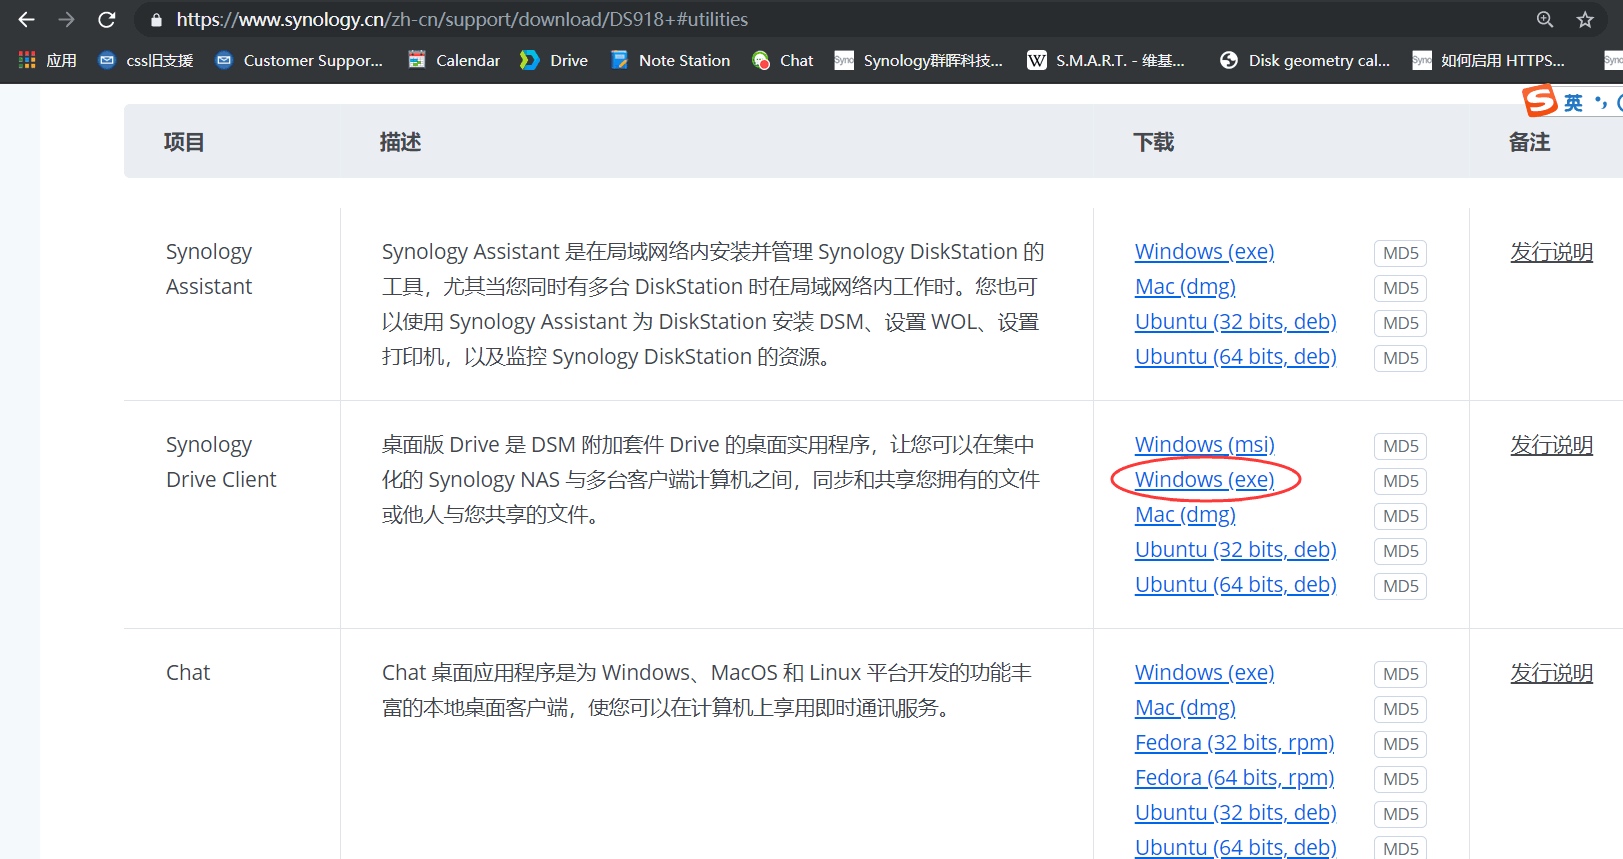Open the 如何启用 HTTPS bookmark

point(1488,60)
